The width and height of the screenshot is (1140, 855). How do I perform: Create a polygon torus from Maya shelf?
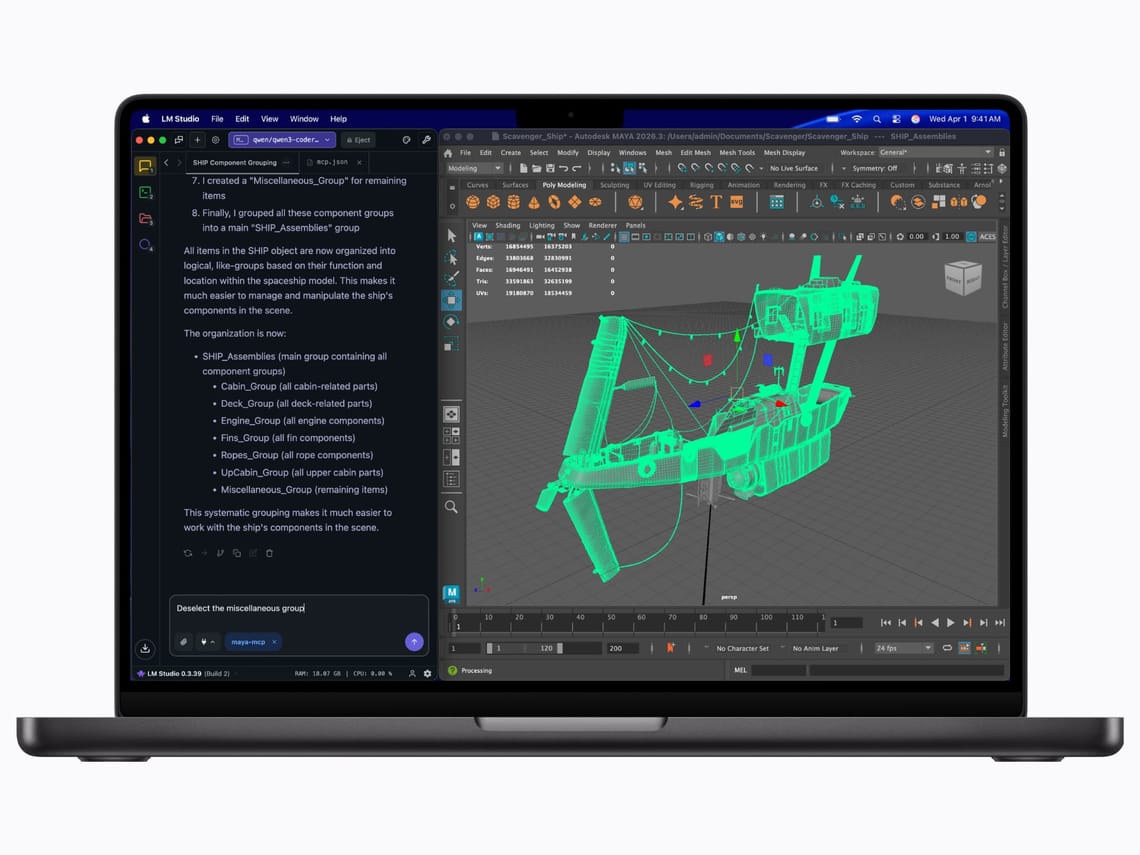pyautogui.click(x=554, y=202)
